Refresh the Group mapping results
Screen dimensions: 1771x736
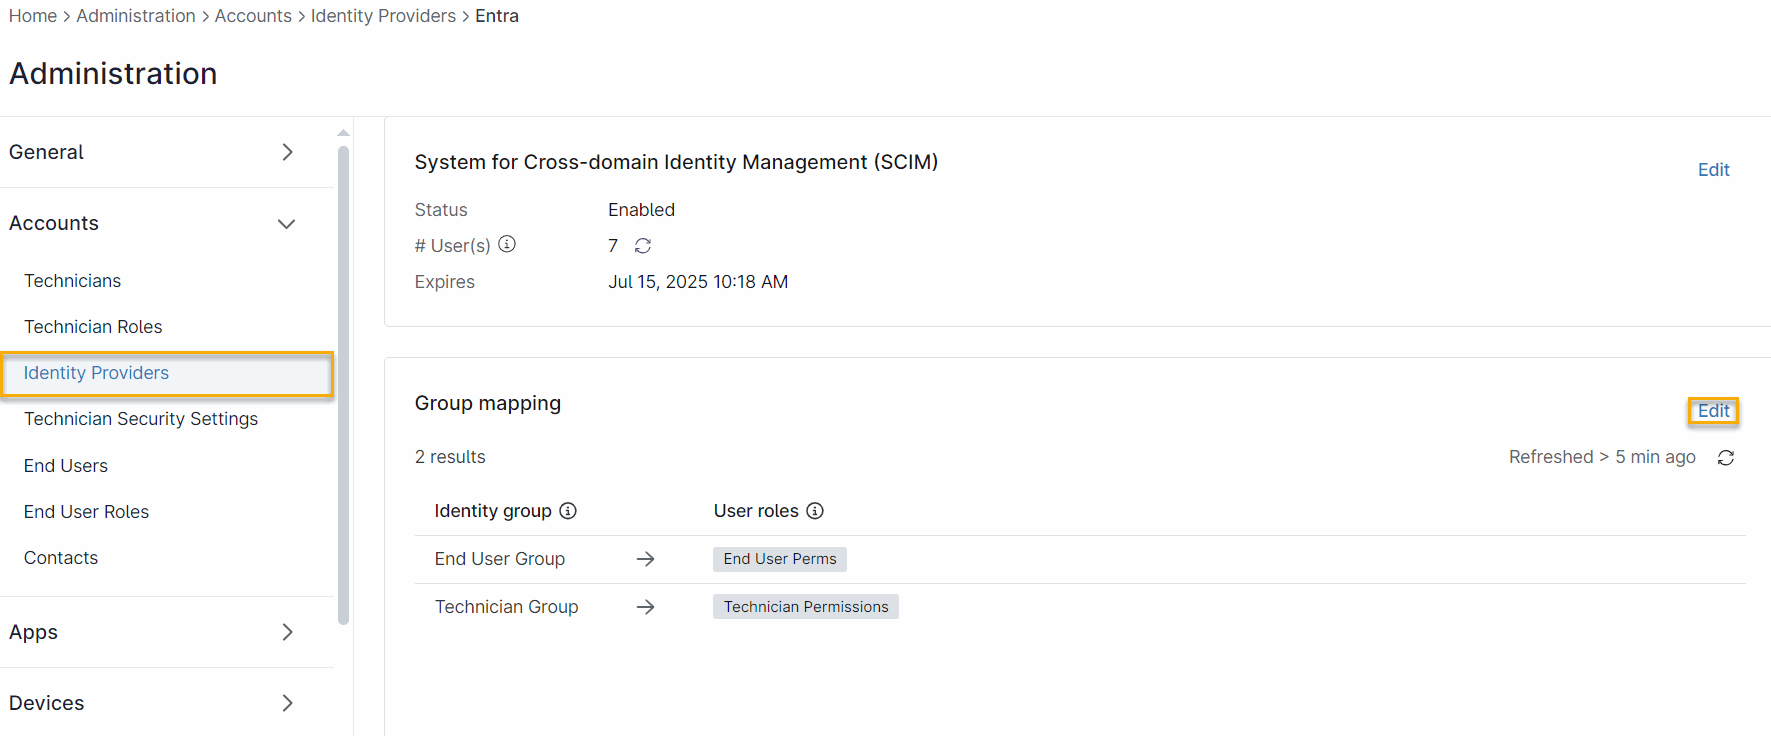click(x=1725, y=457)
